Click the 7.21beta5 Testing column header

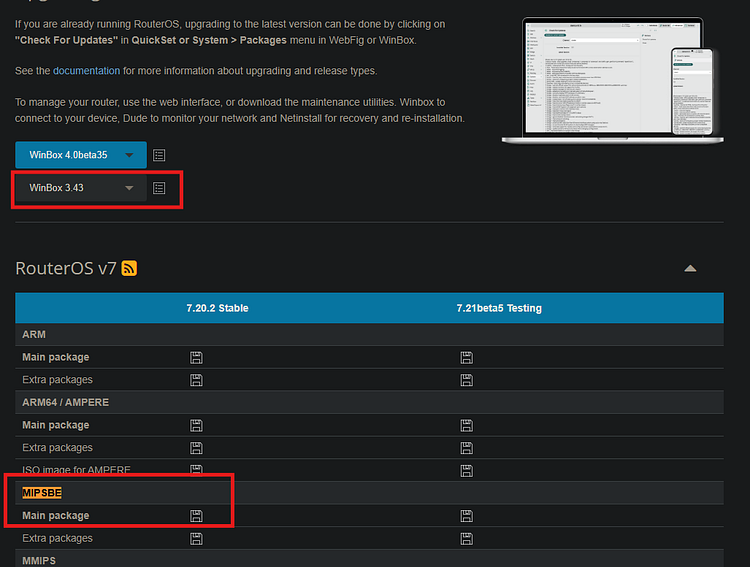point(499,308)
